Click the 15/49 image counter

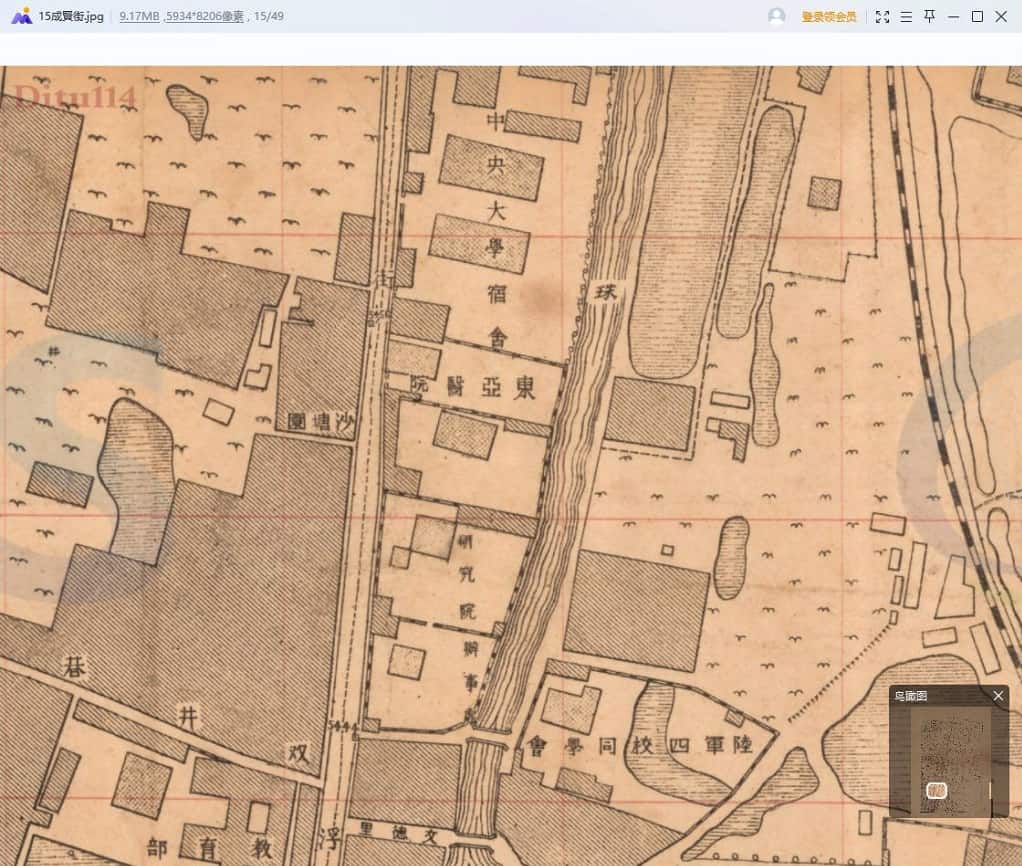click(269, 16)
